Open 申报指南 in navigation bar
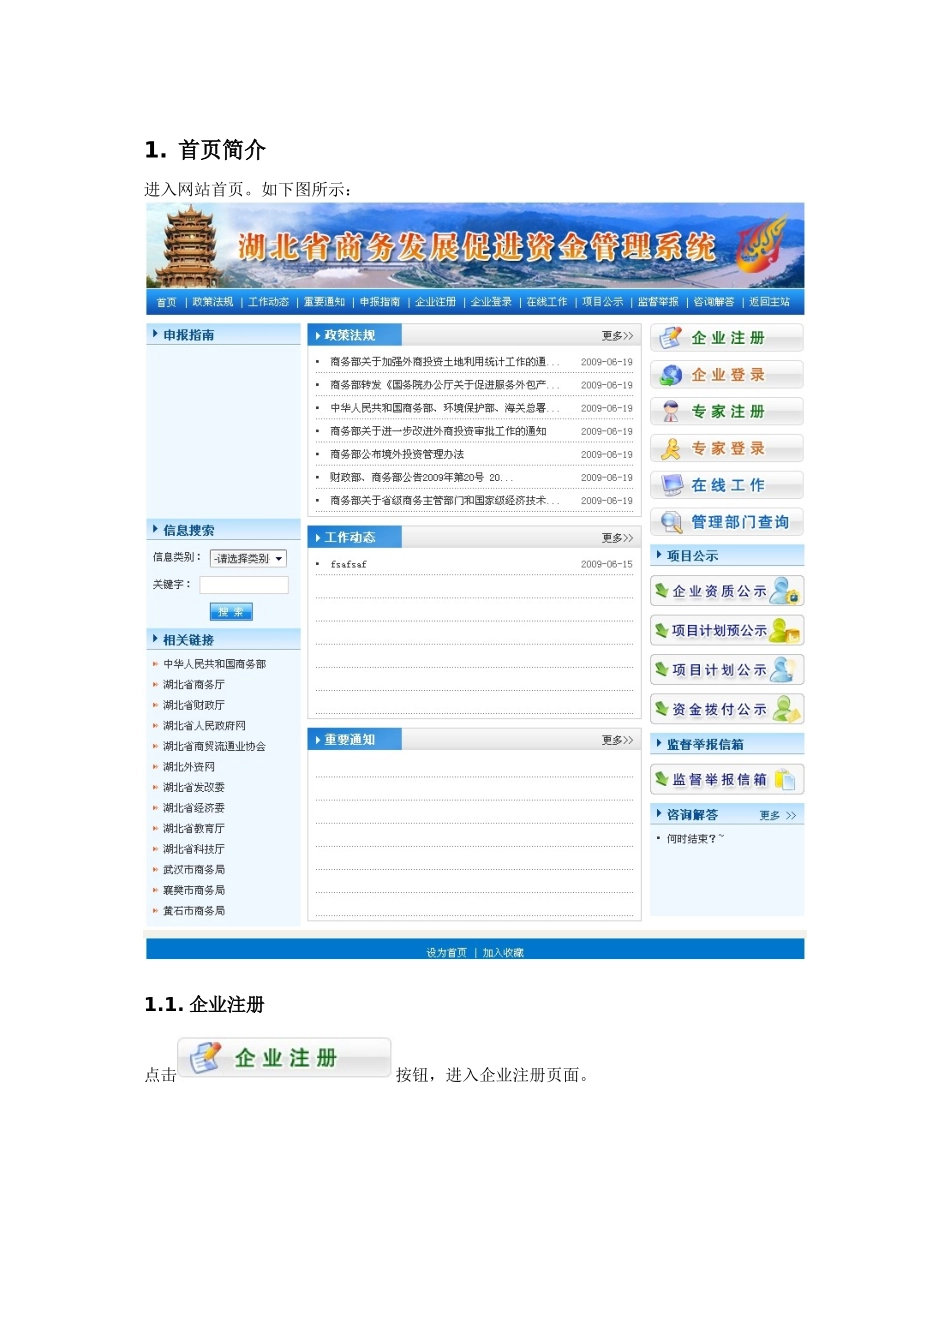Screen dimensions: 950x1344 coord(380,302)
